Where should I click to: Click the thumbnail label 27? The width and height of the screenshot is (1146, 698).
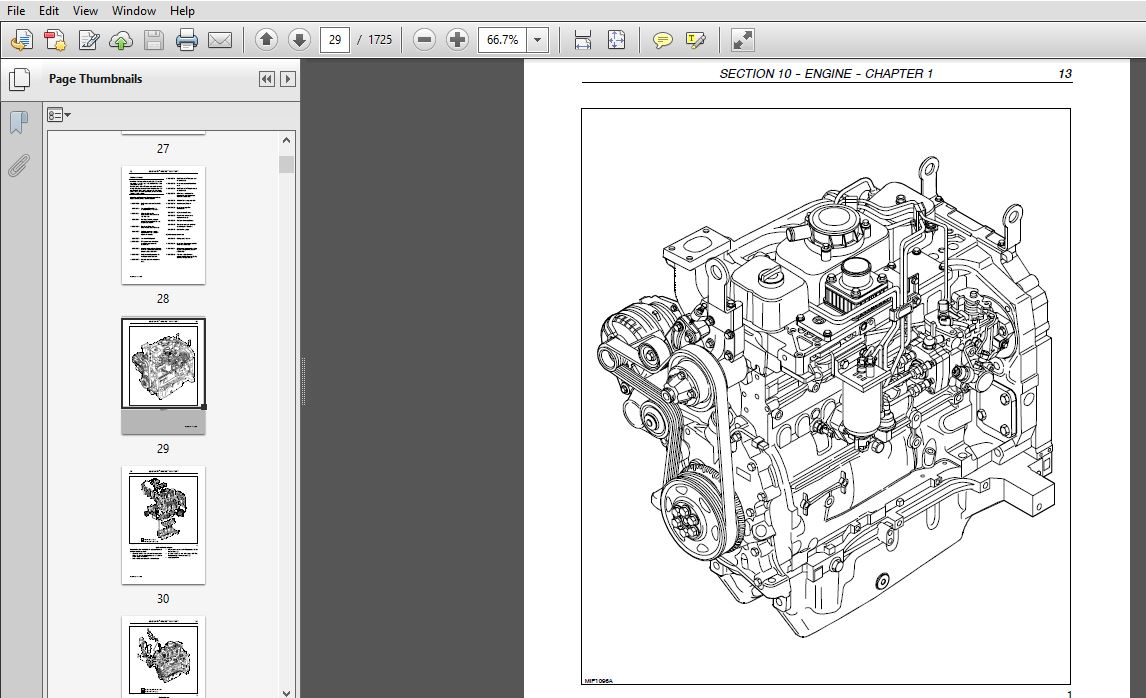pyautogui.click(x=163, y=148)
